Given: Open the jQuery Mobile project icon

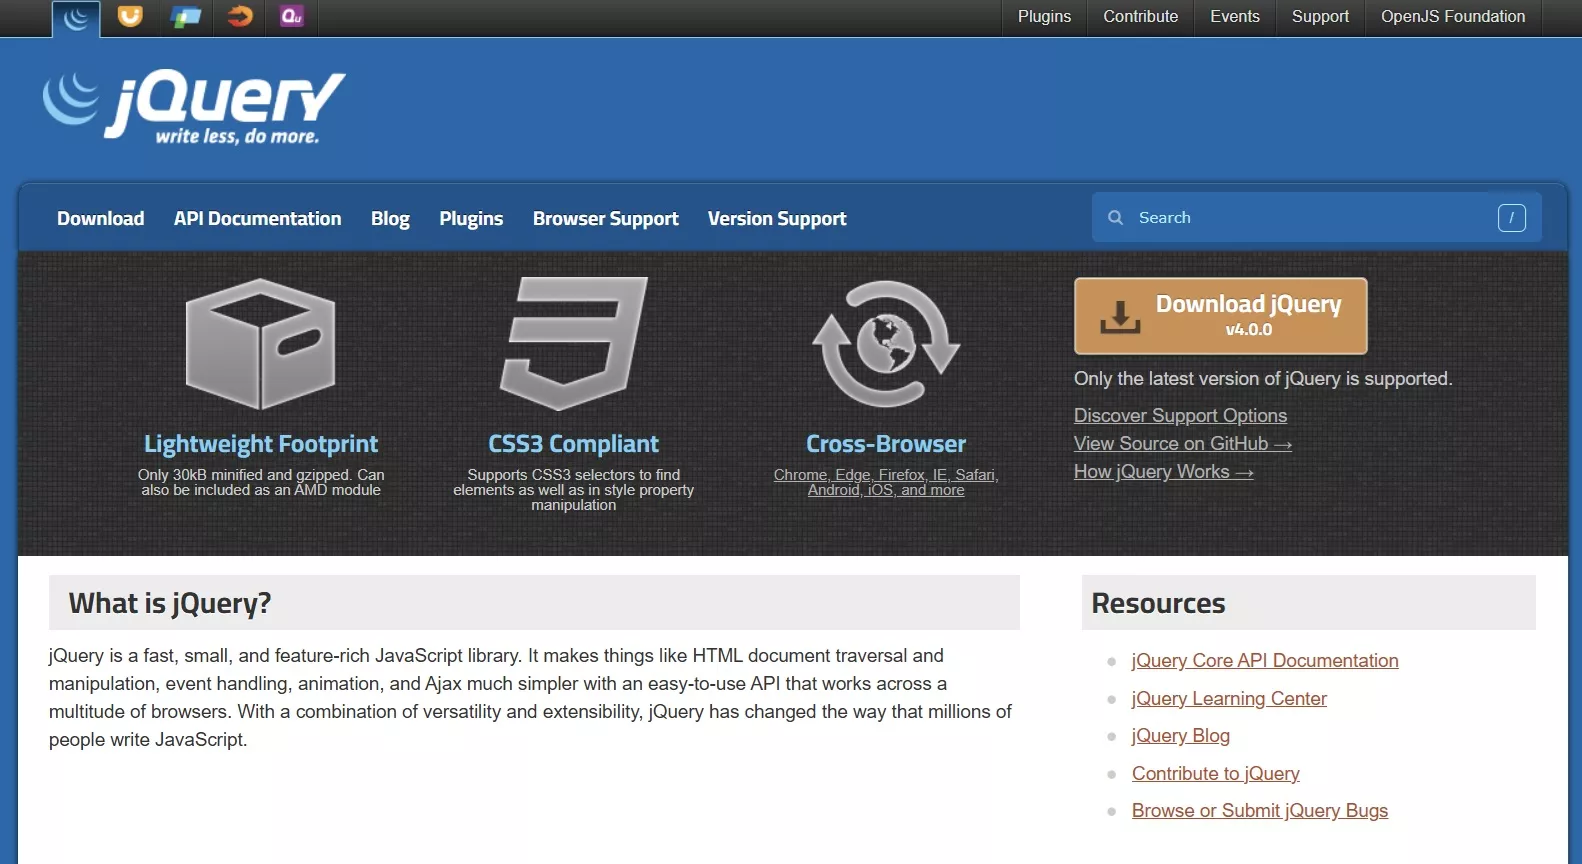Looking at the screenshot, I should point(185,16).
